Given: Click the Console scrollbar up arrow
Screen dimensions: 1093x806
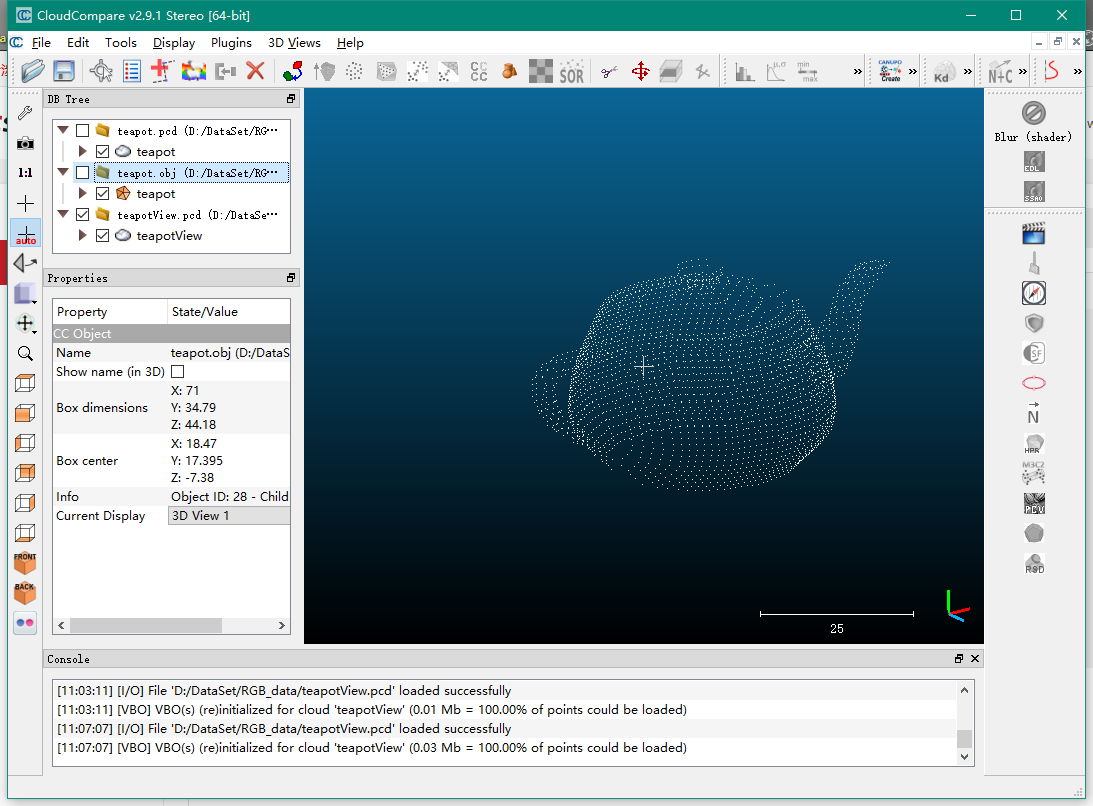Looking at the screenshot, I should click(x=965, y=690).
